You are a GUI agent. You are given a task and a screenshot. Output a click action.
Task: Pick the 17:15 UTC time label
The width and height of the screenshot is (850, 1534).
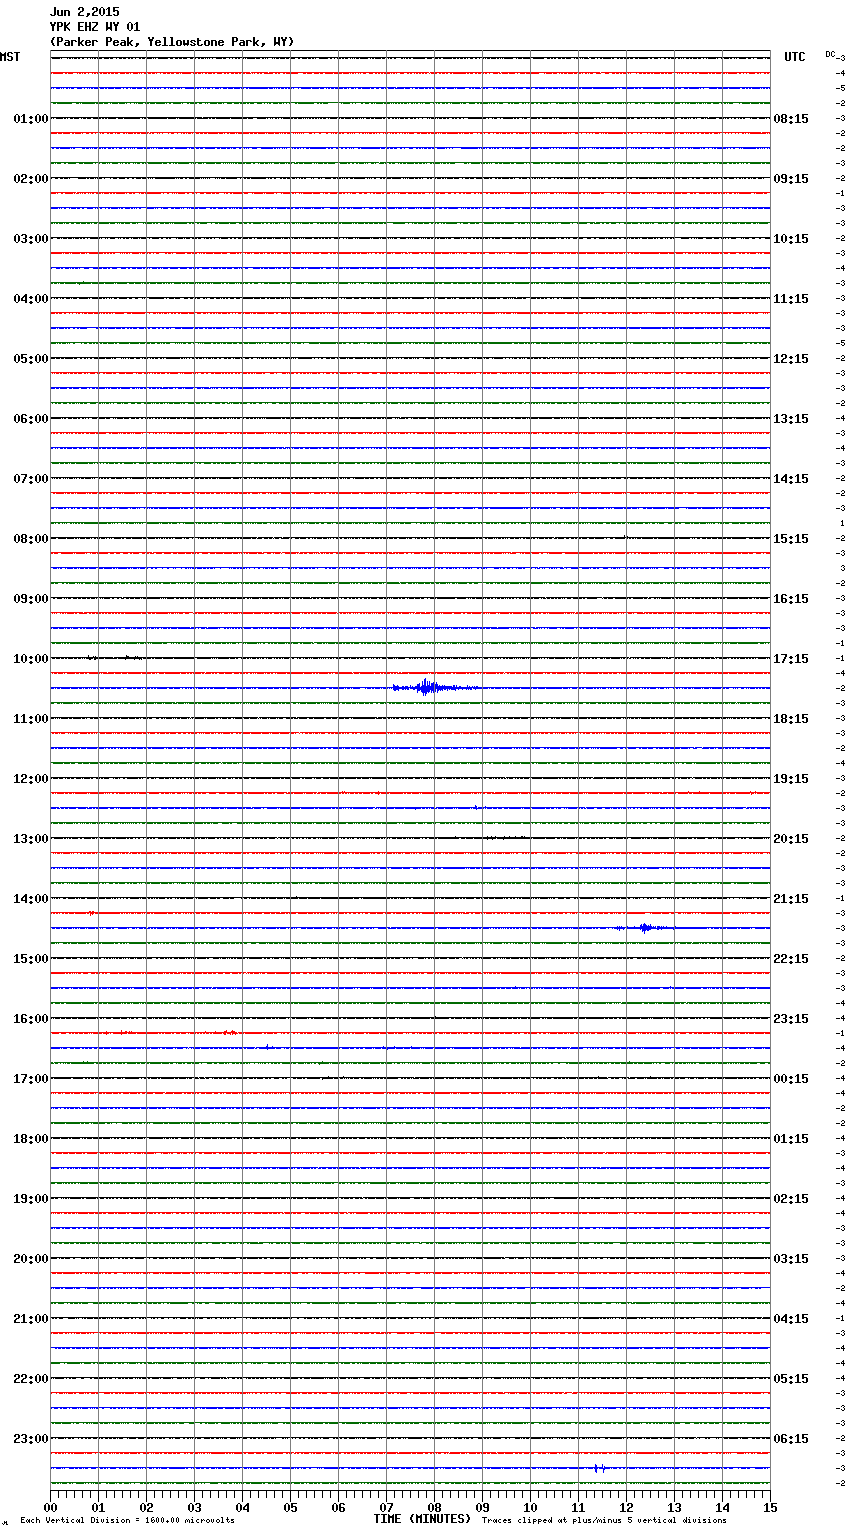click(791, 659)
